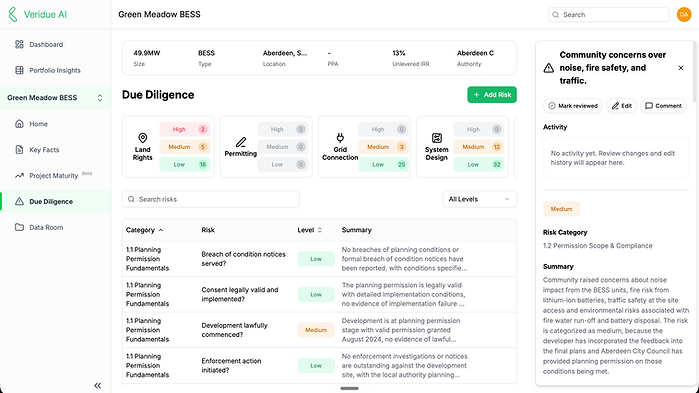The height and width of the screenshot is (393, 699).
Task: Filter Permitting by Low risks
Action: (x=283, y=164)
